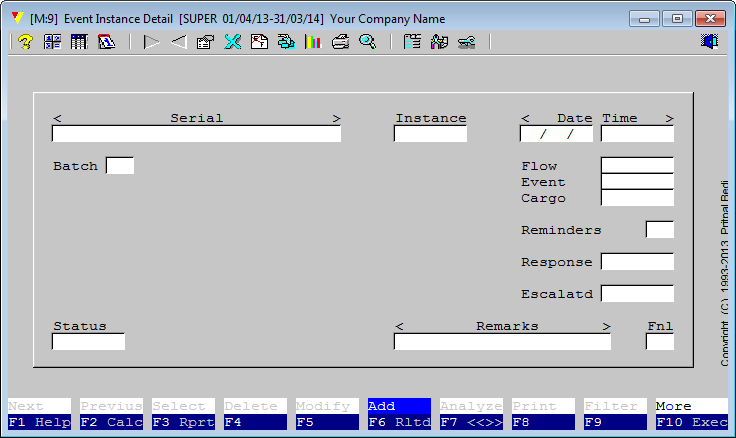Click the Fnl input box

pos(660,342)
